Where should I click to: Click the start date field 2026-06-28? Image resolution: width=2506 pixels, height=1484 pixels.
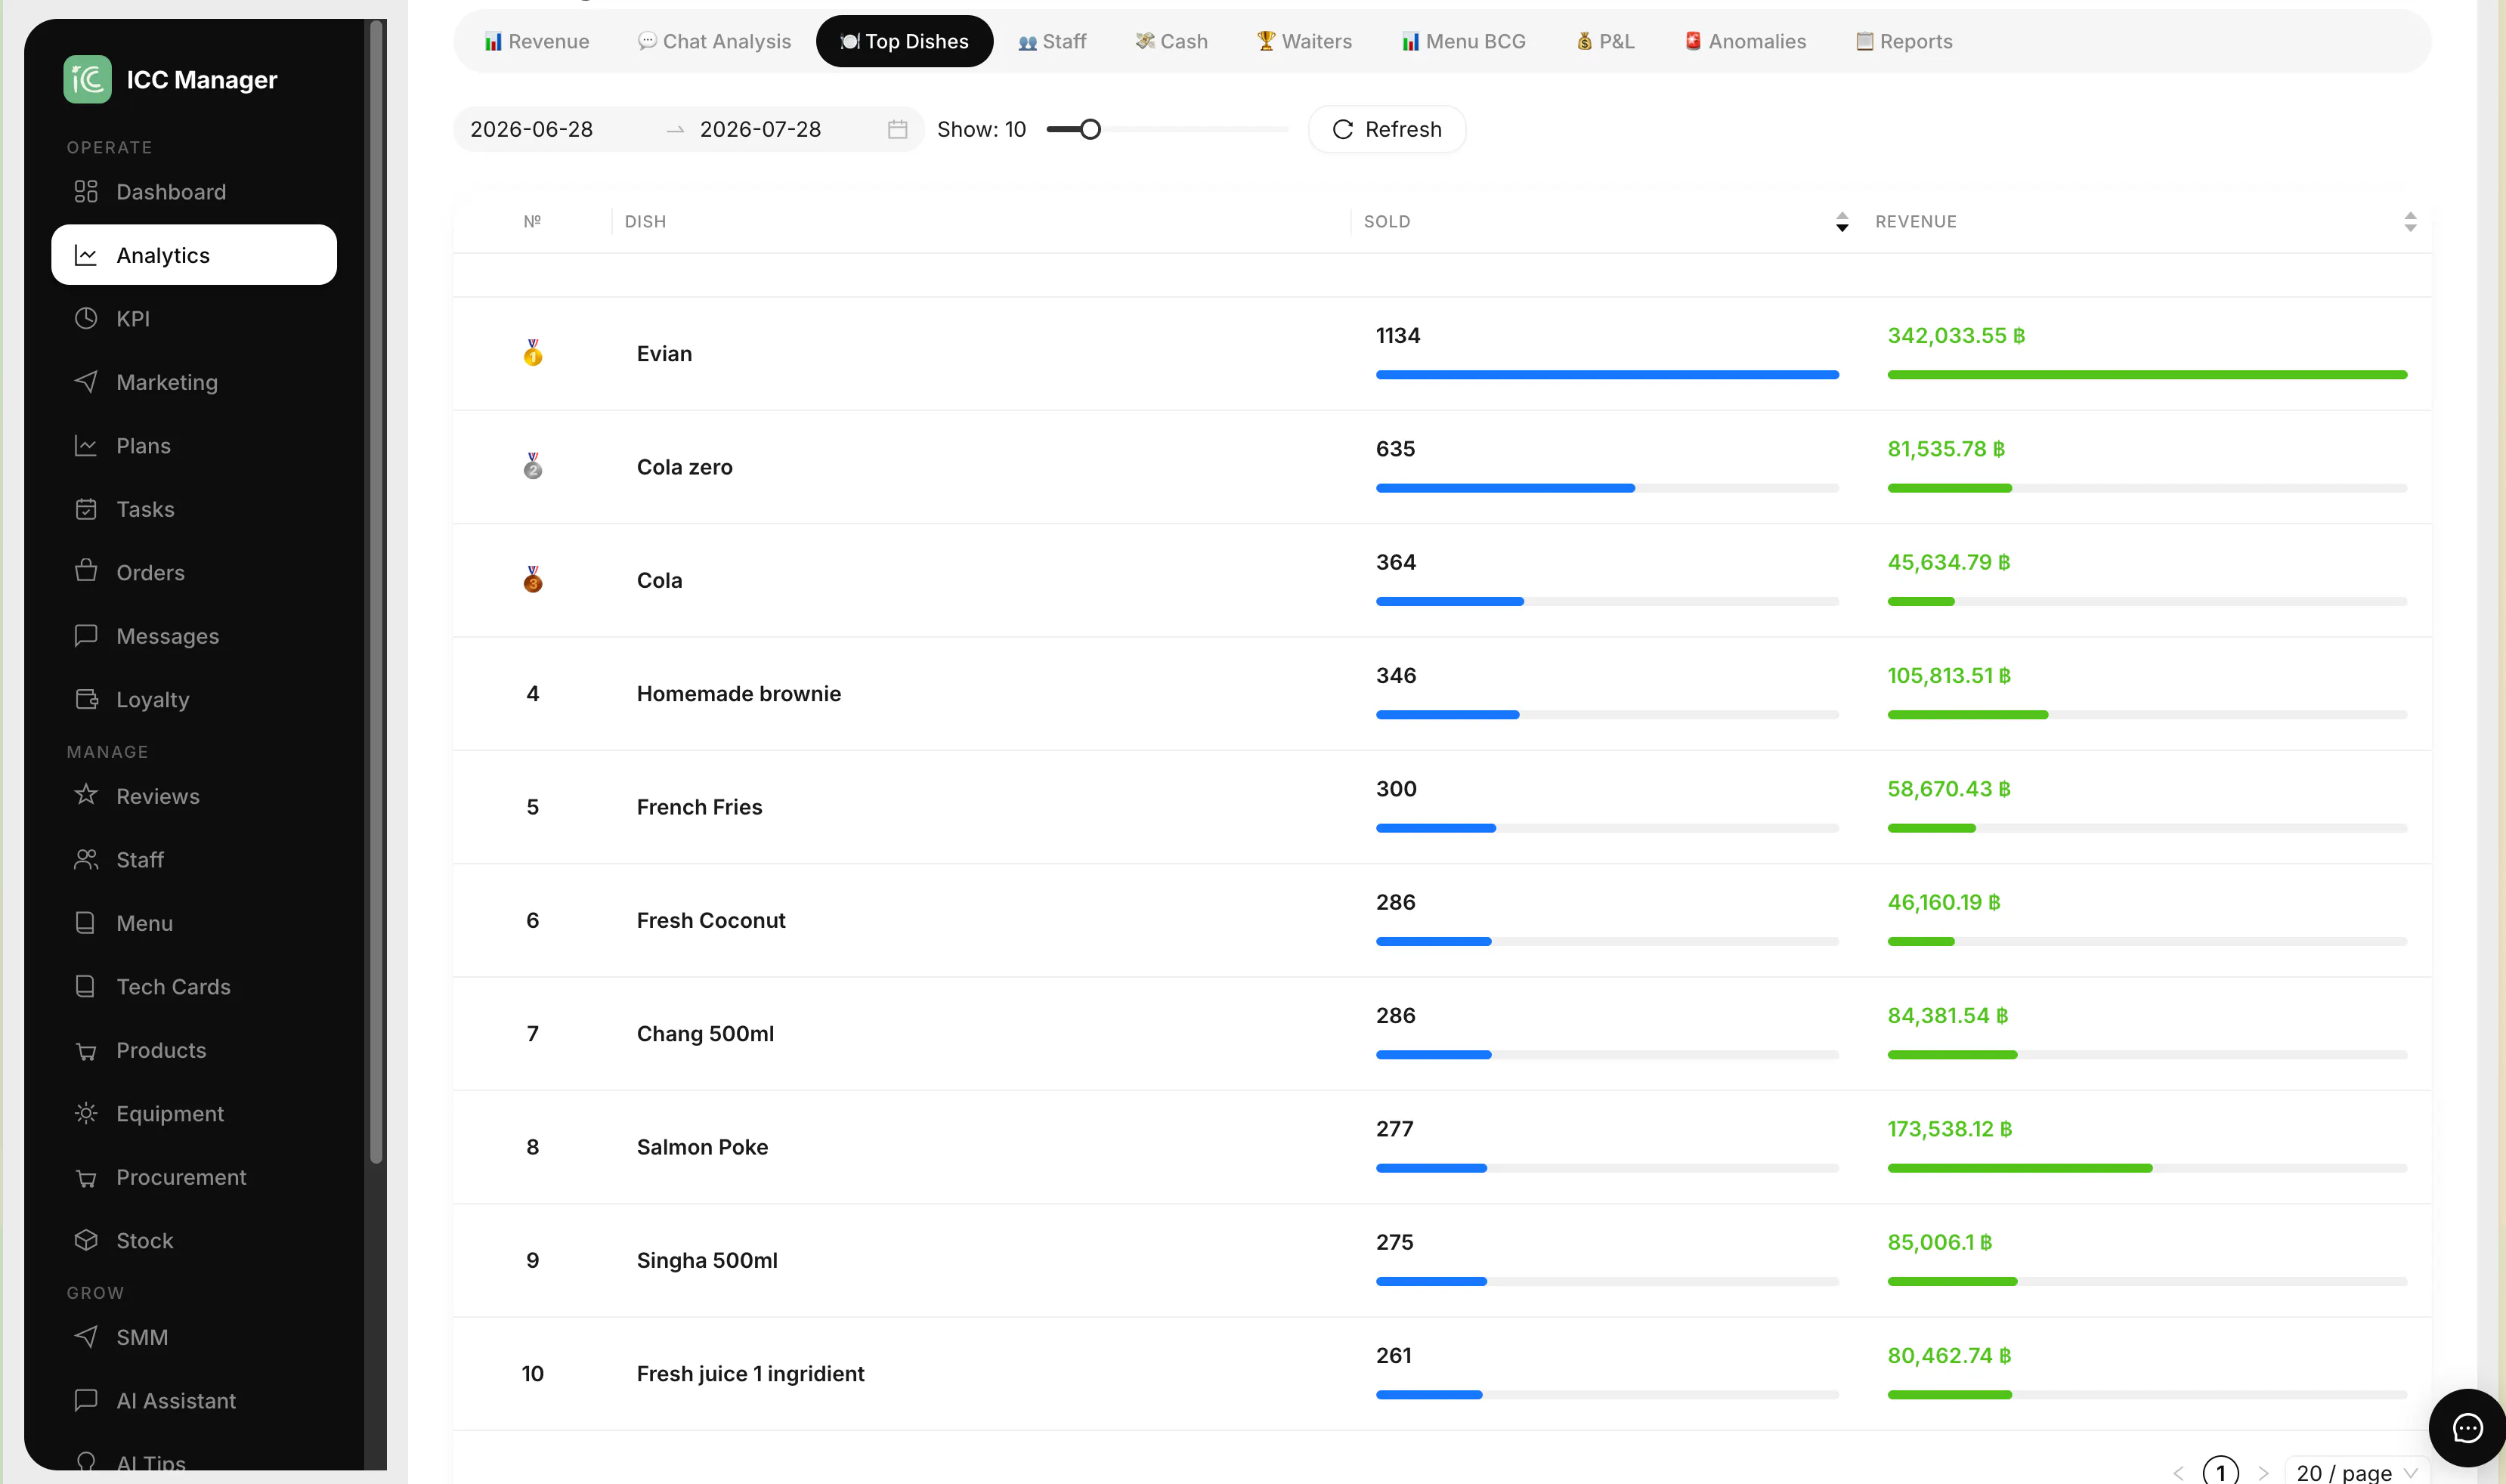(x=531, y=129)
